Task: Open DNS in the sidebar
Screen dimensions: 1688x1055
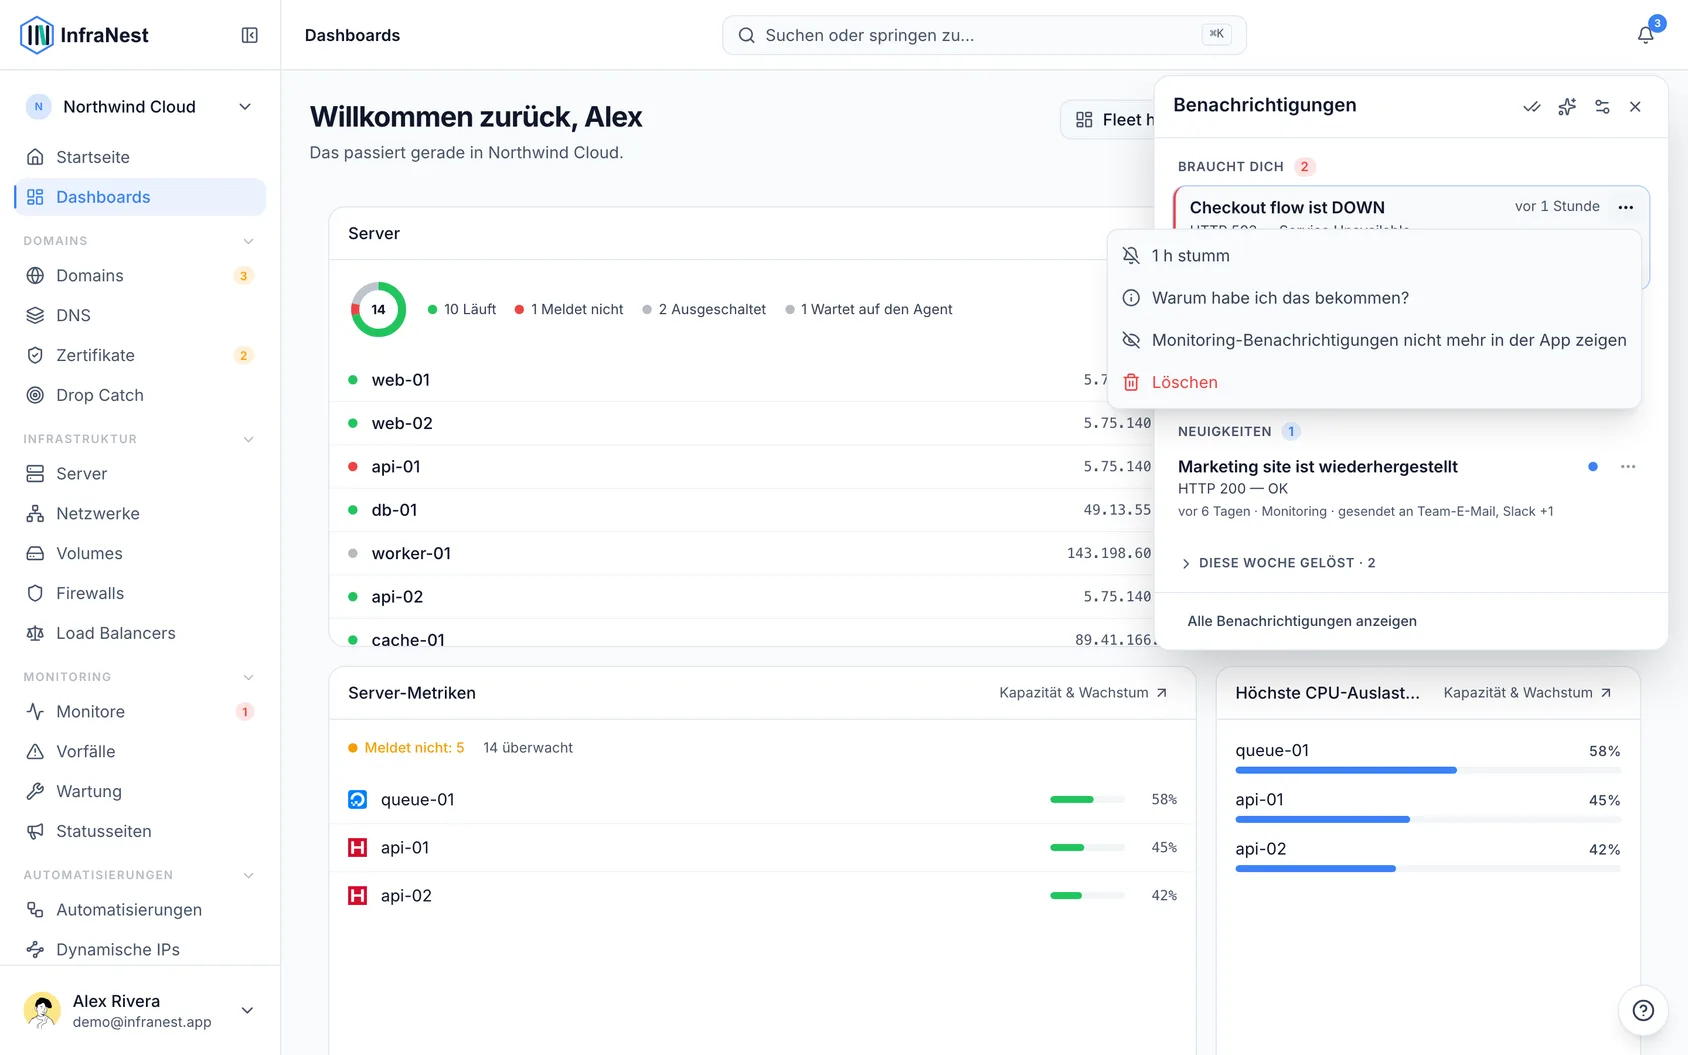Action: (140, 315)
